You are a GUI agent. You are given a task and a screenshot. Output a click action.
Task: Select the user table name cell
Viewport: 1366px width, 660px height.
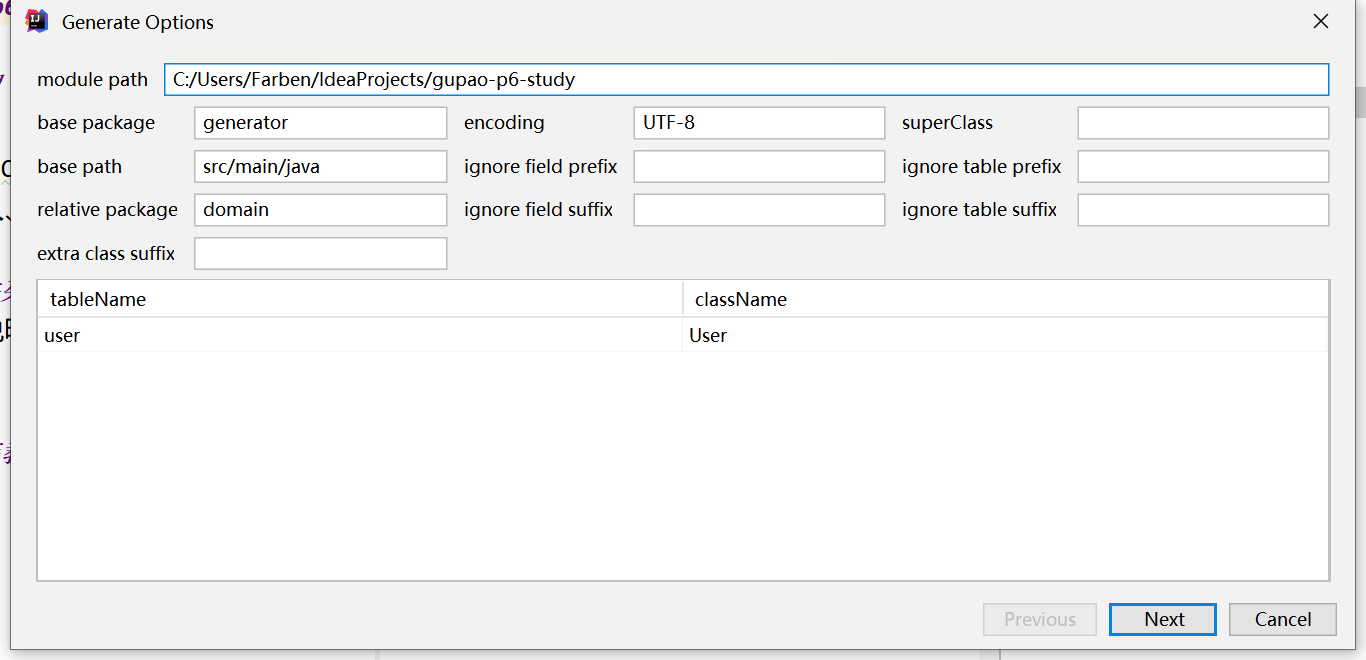click(360, 335)
